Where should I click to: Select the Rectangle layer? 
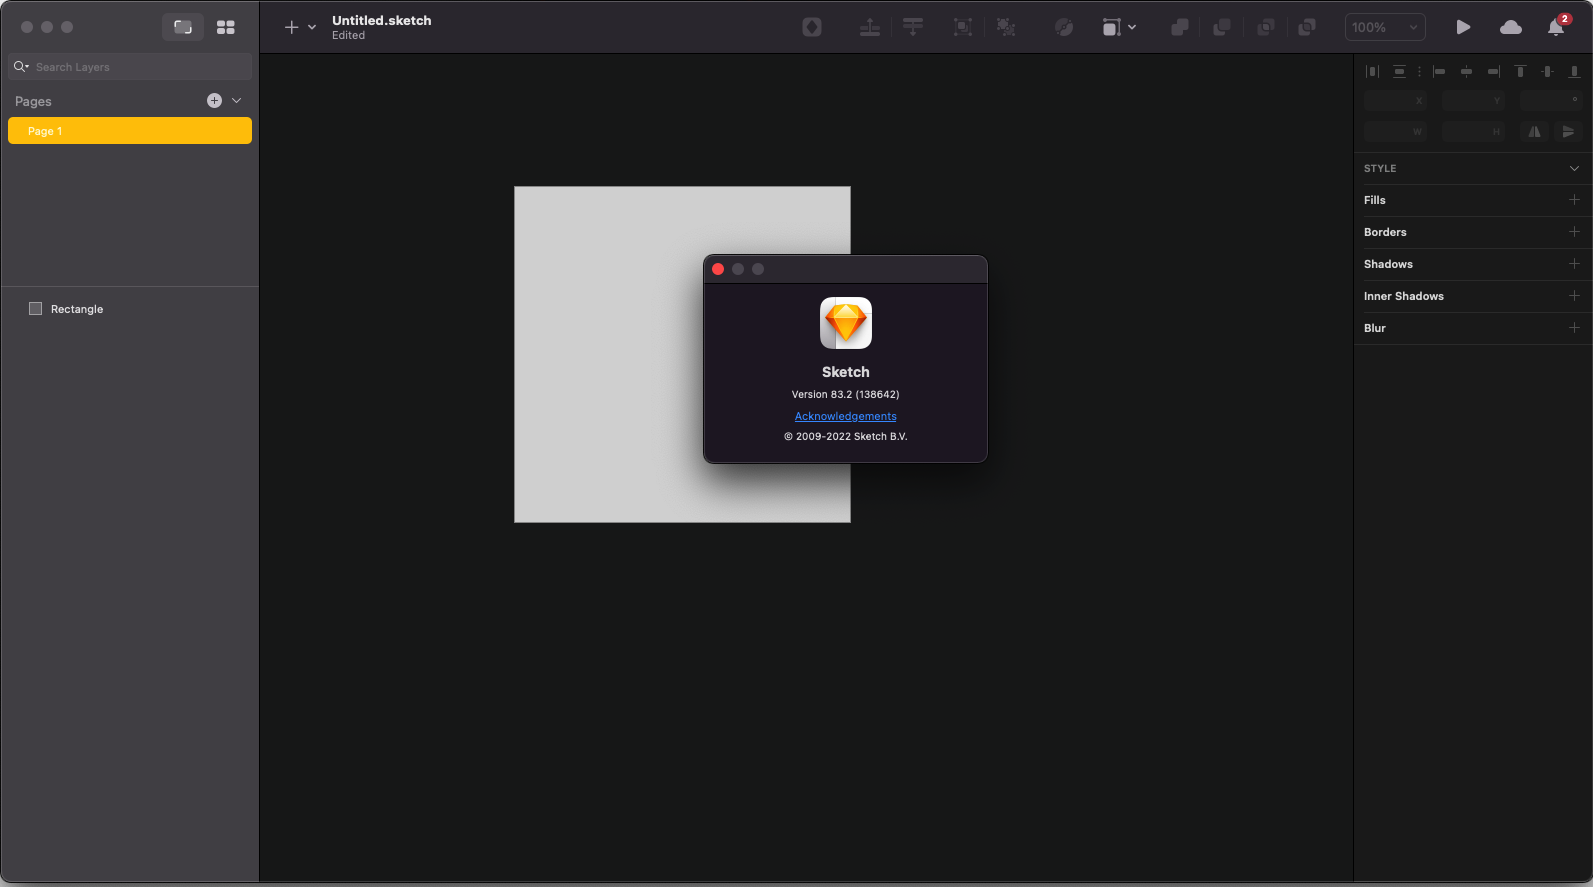click(130, 309)
